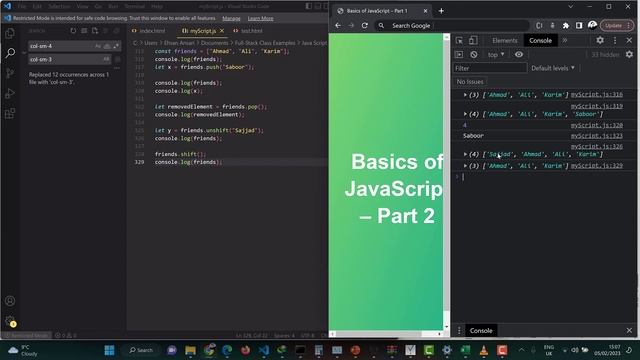Switch to index.html editor tab

click(x=149, y=31)
